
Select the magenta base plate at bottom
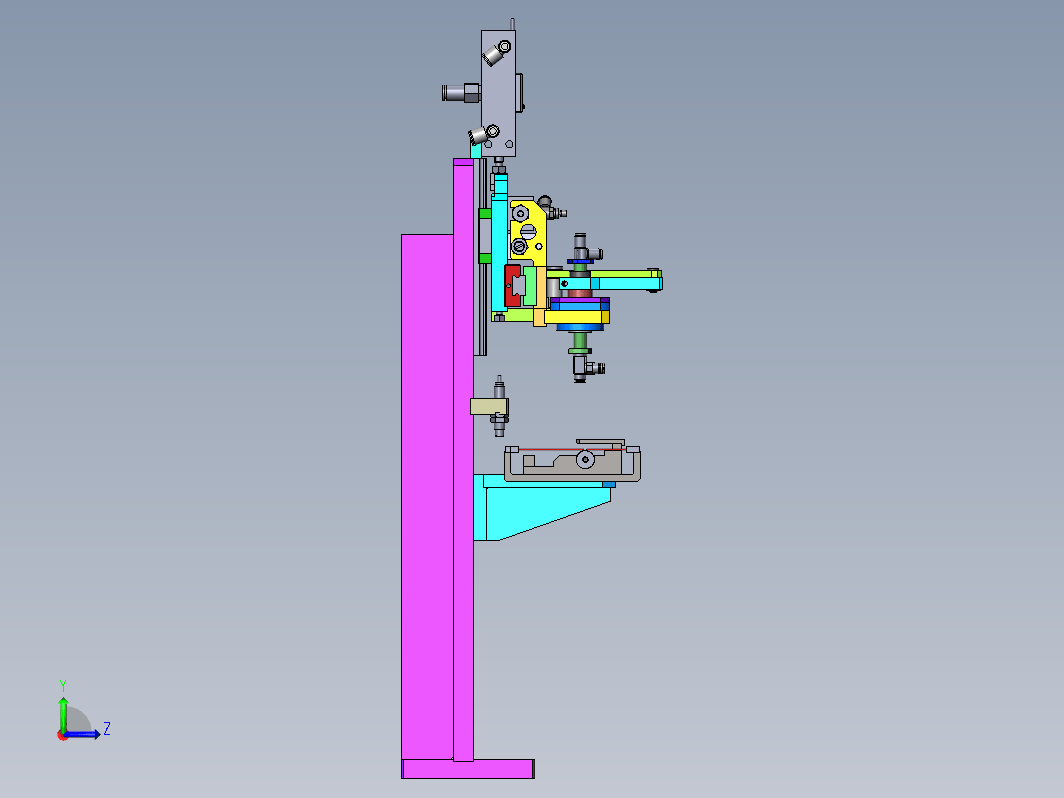468,769
